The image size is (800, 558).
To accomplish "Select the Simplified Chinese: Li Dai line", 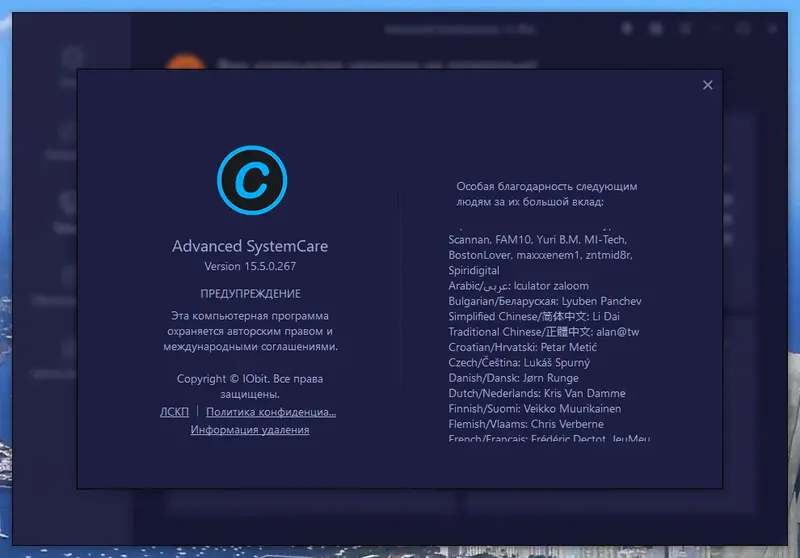I will [x=534, y=316].
